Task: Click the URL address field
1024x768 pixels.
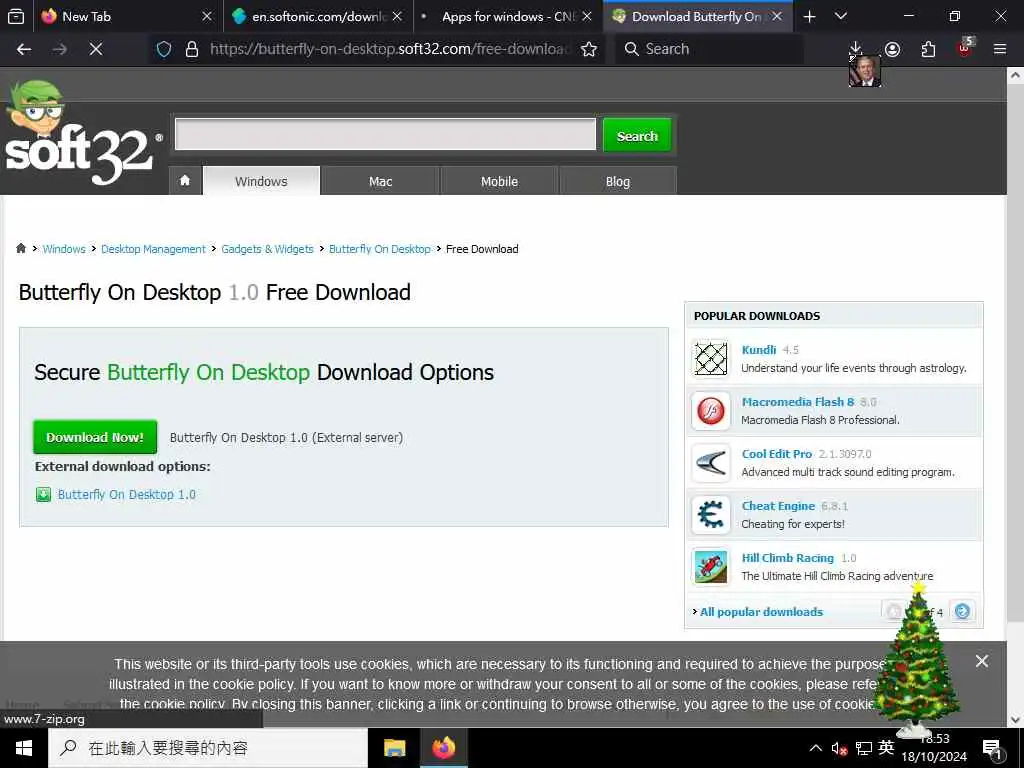Action: click(x=389, y=49)
